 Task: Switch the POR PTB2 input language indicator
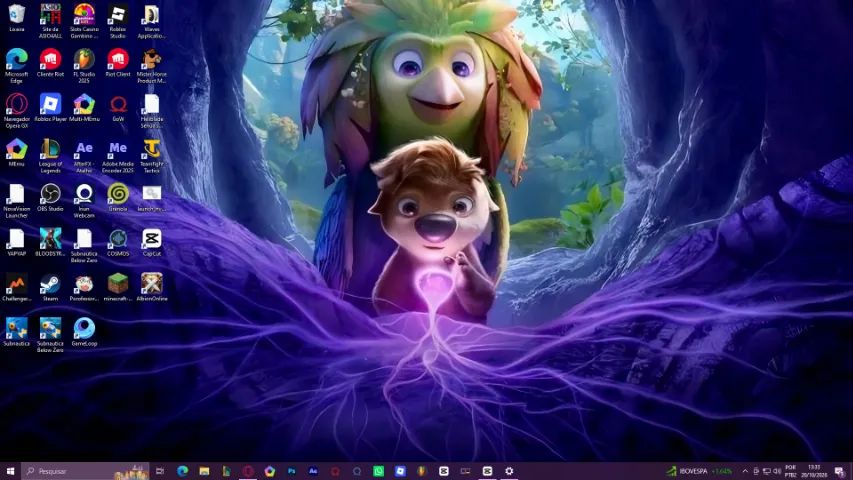(x=790, y=471)
